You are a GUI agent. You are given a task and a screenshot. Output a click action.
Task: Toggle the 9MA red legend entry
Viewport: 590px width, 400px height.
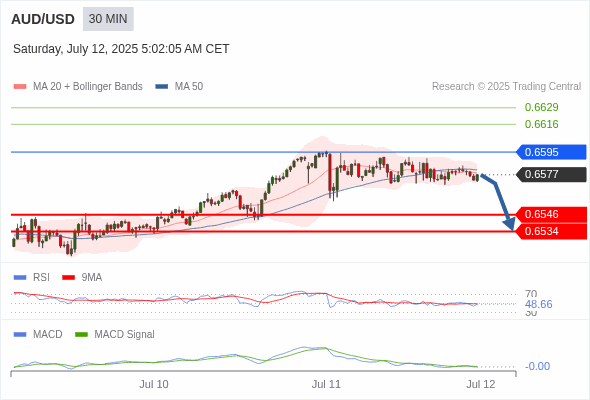point(82,277)
